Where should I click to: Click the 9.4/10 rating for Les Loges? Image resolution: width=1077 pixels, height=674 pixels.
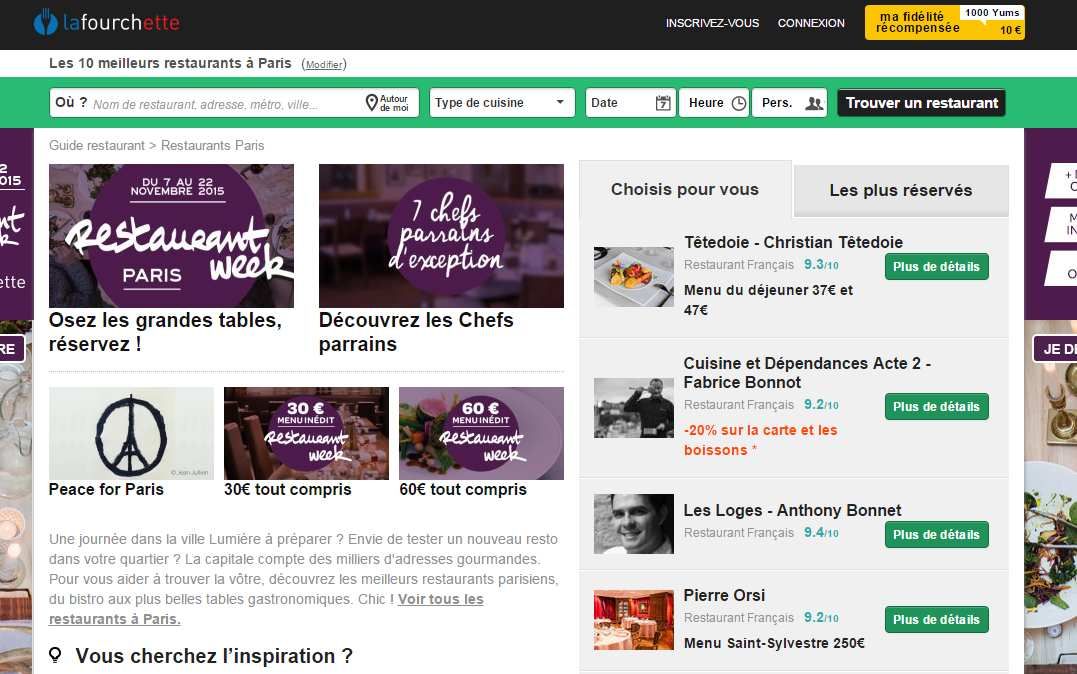coord(821,532)
